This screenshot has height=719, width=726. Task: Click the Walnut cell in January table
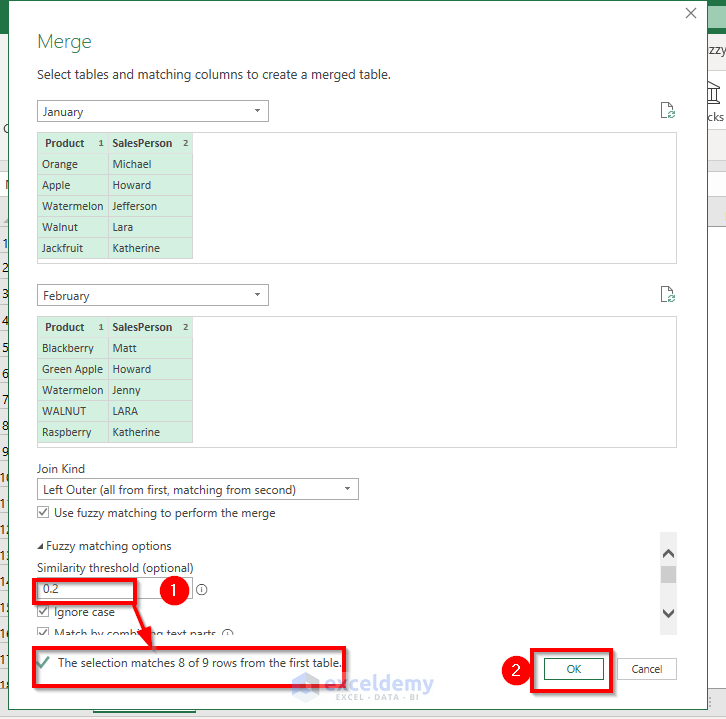click(x=73, y=227)
